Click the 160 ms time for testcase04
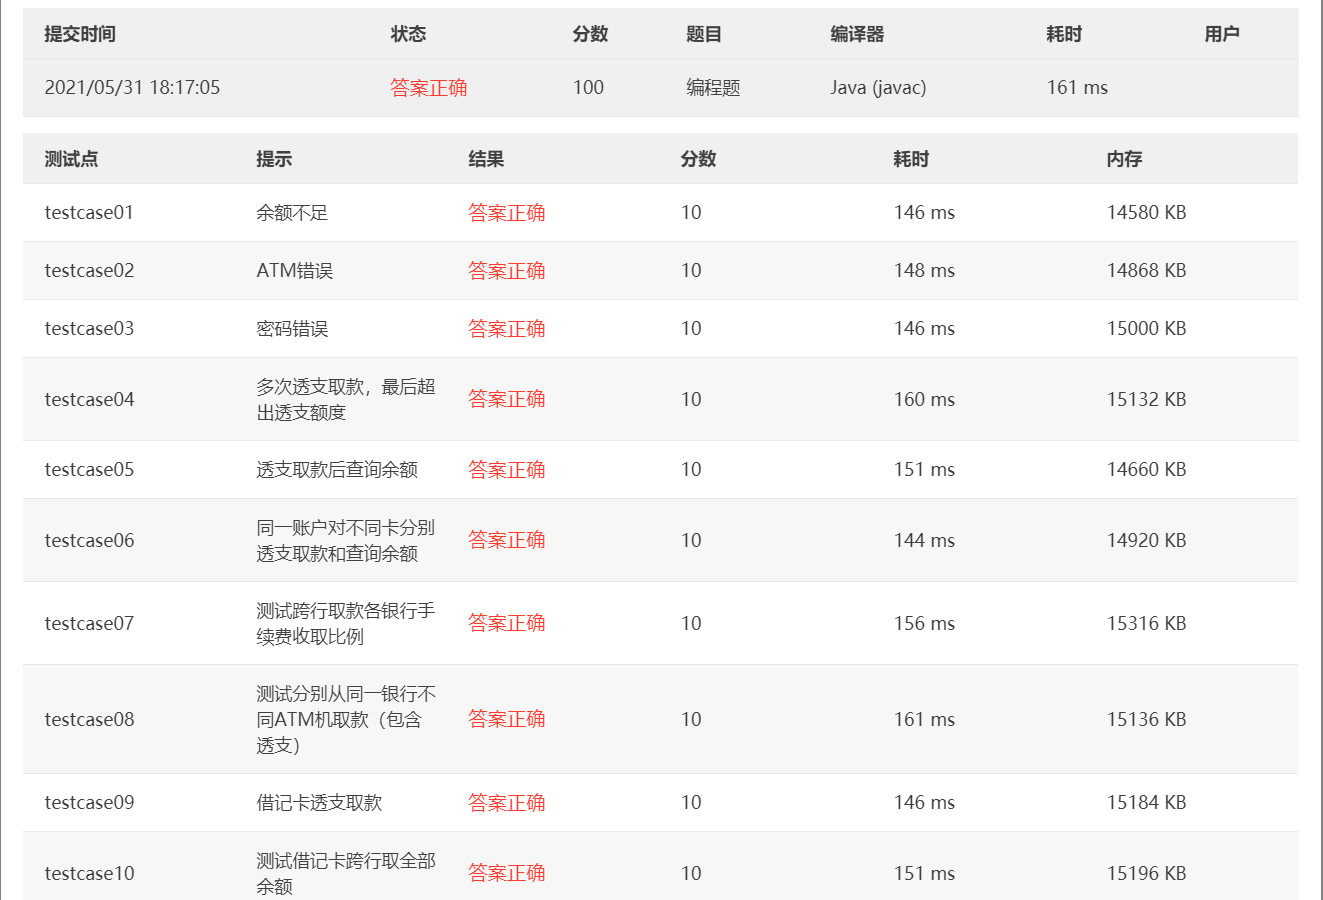1323x900 pixels. (924, 400)
